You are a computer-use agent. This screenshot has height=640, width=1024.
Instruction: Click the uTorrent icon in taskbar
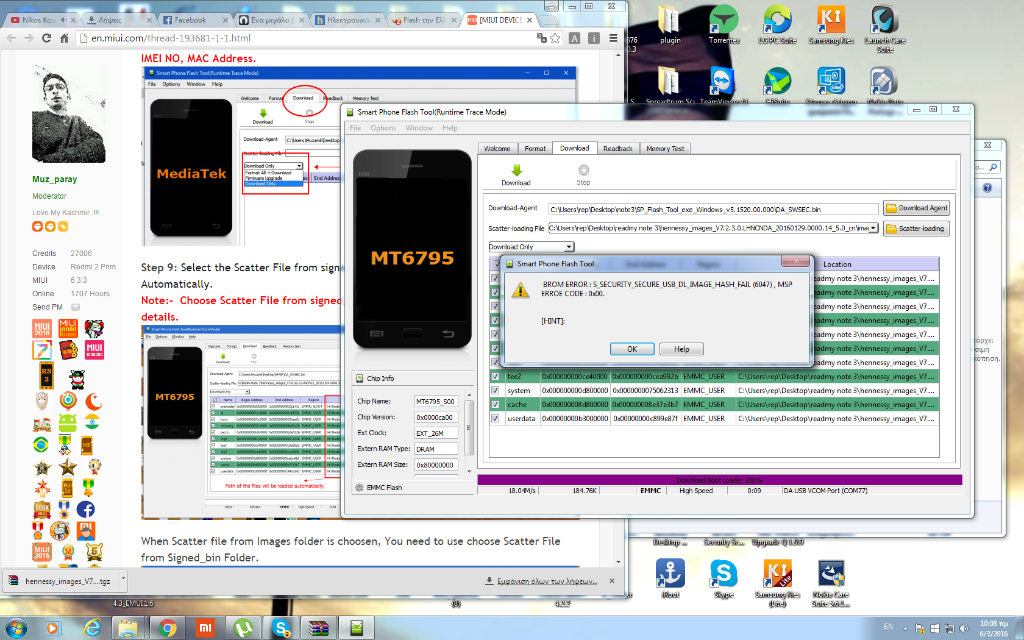click(243, 627)
